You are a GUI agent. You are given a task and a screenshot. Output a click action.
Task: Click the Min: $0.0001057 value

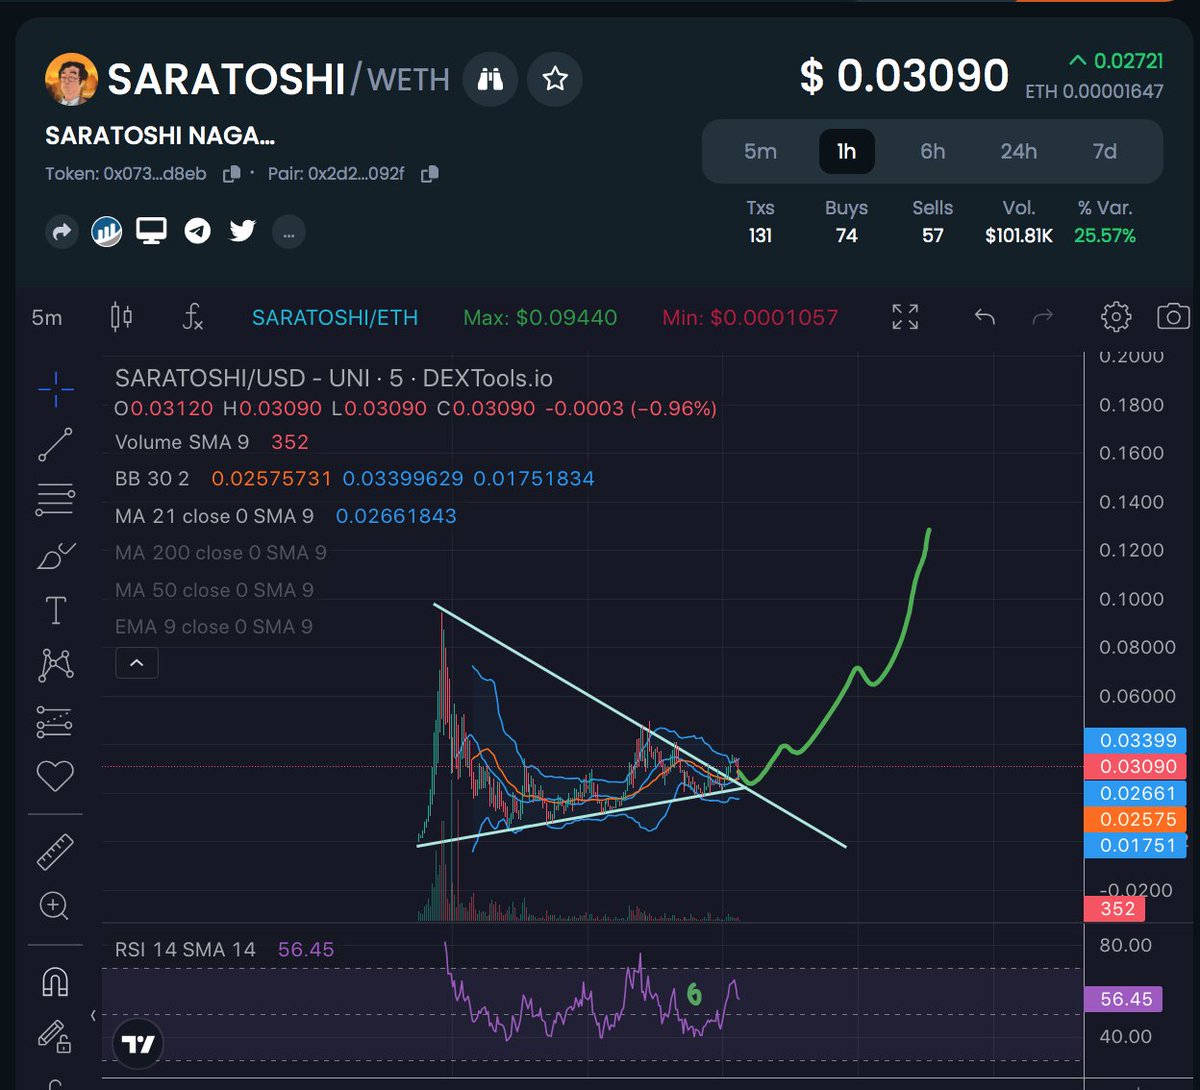[x=750, y=318]
